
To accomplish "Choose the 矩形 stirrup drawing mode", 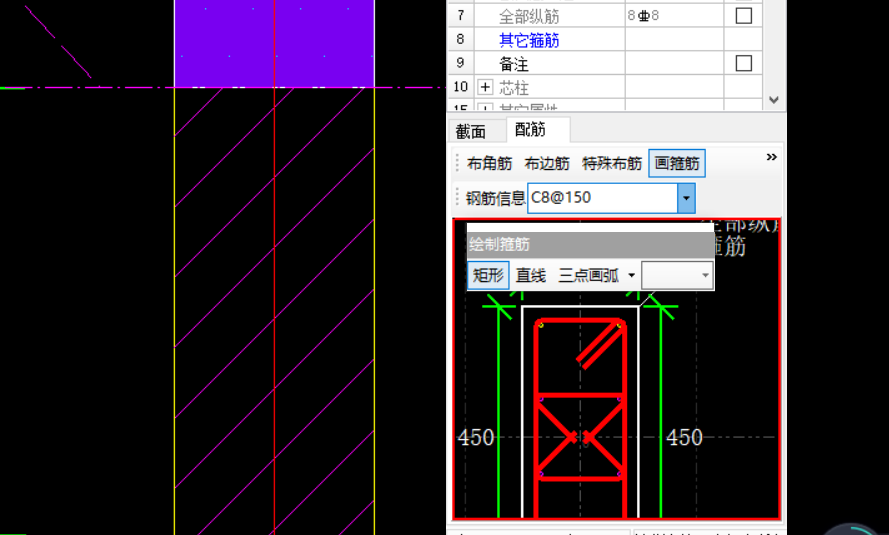I will pyautogui.click(x=488, y=275).
